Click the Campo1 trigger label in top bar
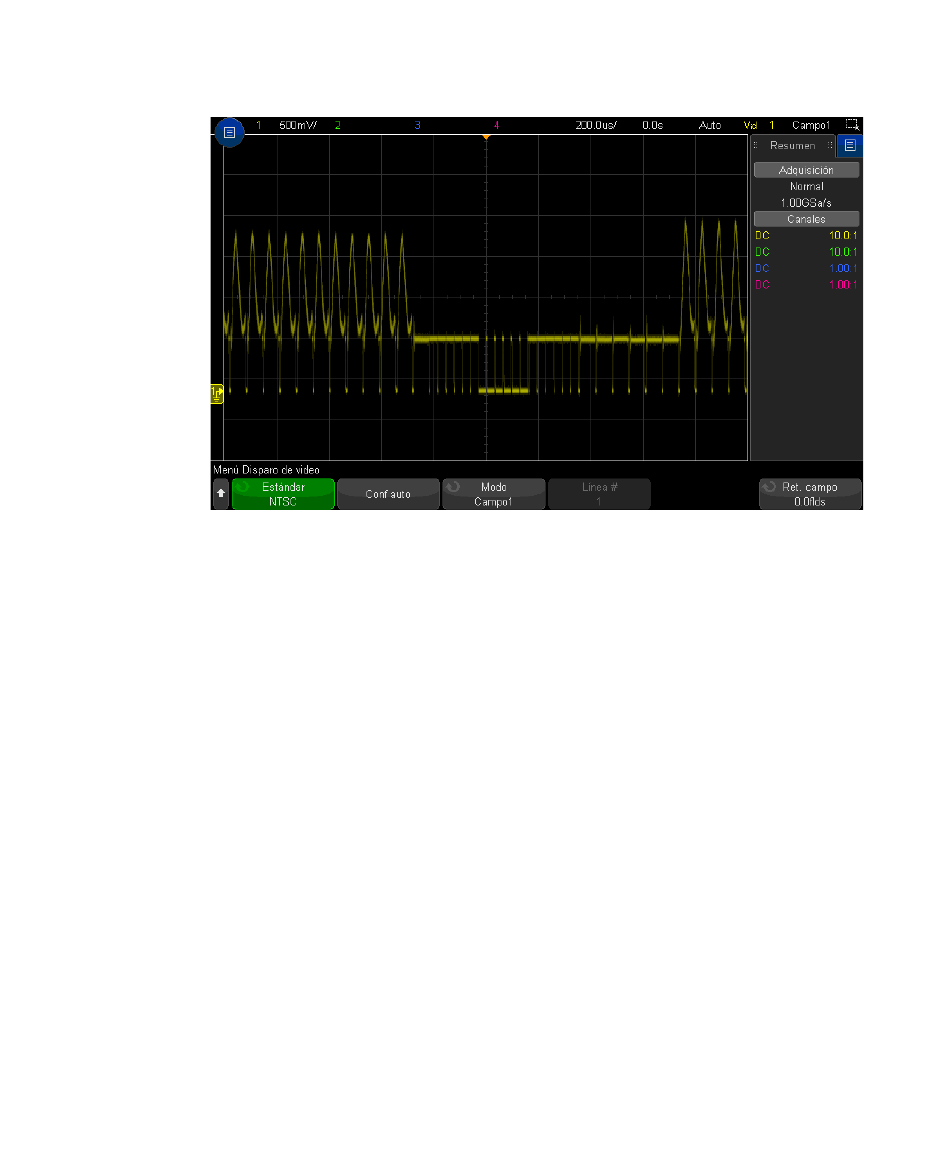The image size is (950, 1165). (810, 125)
